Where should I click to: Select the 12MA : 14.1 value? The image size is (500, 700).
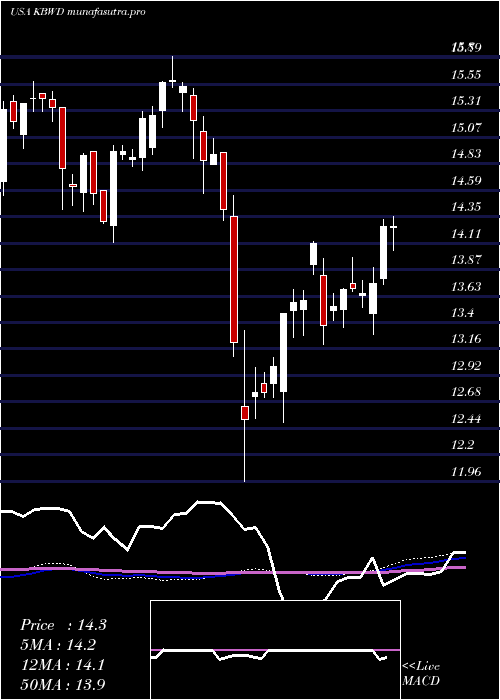tap(63, 665)
